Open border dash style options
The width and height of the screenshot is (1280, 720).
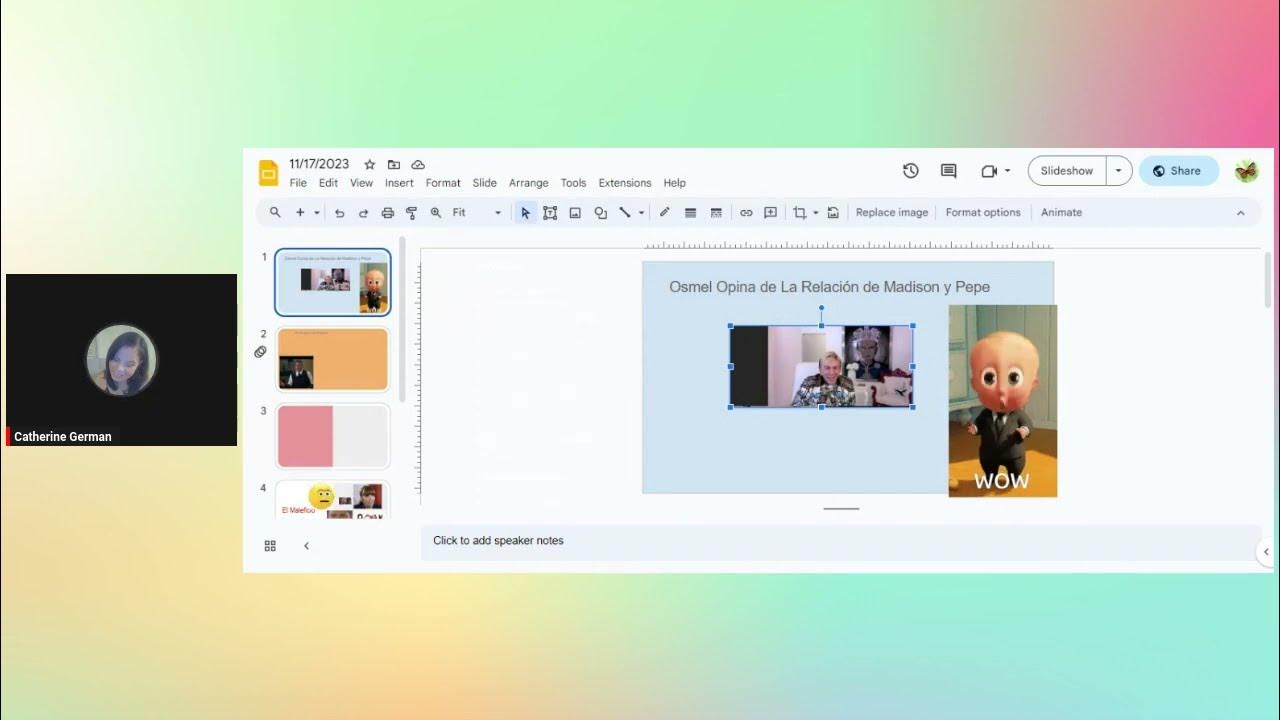coord(716,212)
